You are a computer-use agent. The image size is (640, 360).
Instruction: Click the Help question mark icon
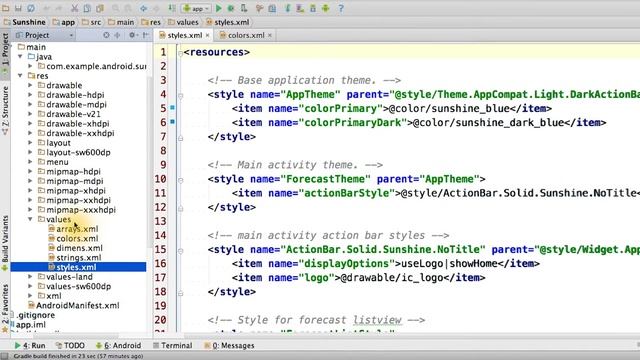click(x=341, y=8)
